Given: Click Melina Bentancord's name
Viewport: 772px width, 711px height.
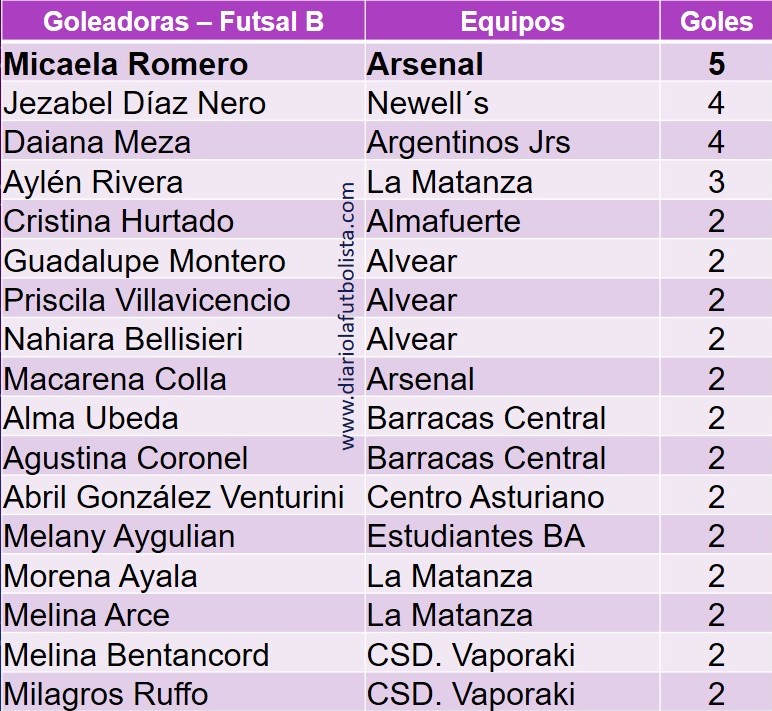Looking at the screenshot, I should pyautogui.click(x=137, y=655).
